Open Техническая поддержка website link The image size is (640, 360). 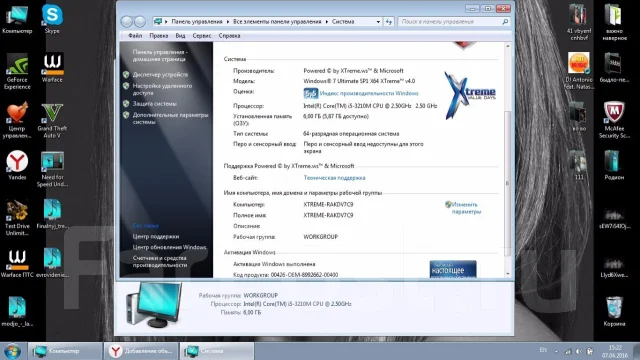point(334,178)
